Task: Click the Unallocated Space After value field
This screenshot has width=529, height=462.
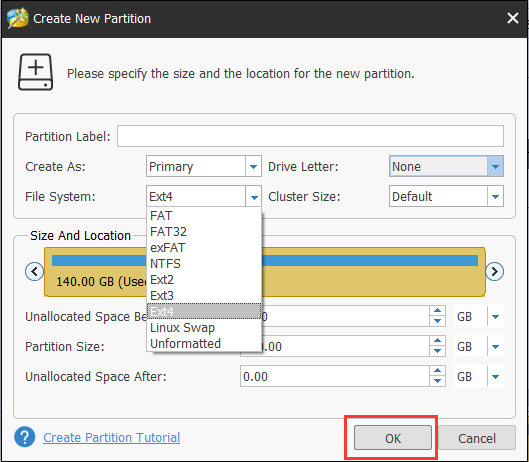Action: point(335,376)
